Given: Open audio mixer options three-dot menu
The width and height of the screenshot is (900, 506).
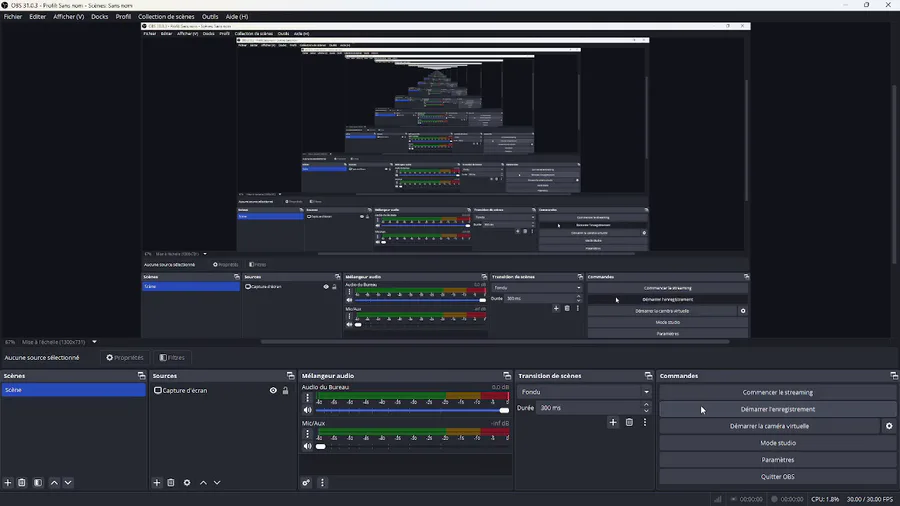Looking at the screenshot, I should coord(322,482).
